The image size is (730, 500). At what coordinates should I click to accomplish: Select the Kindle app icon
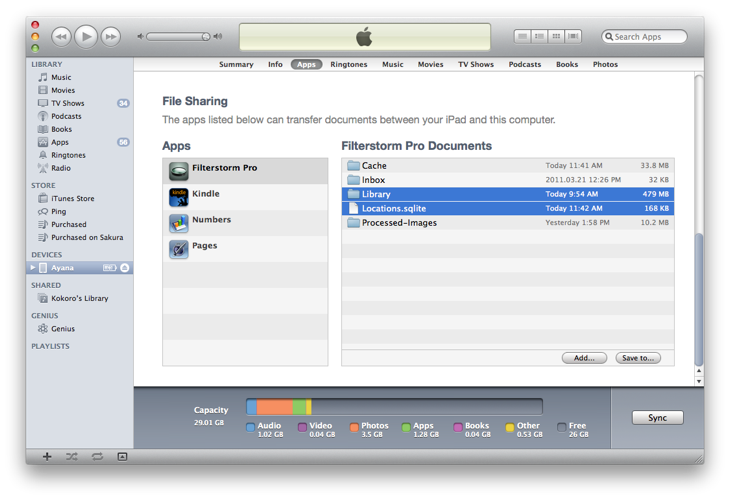[179, 197]
